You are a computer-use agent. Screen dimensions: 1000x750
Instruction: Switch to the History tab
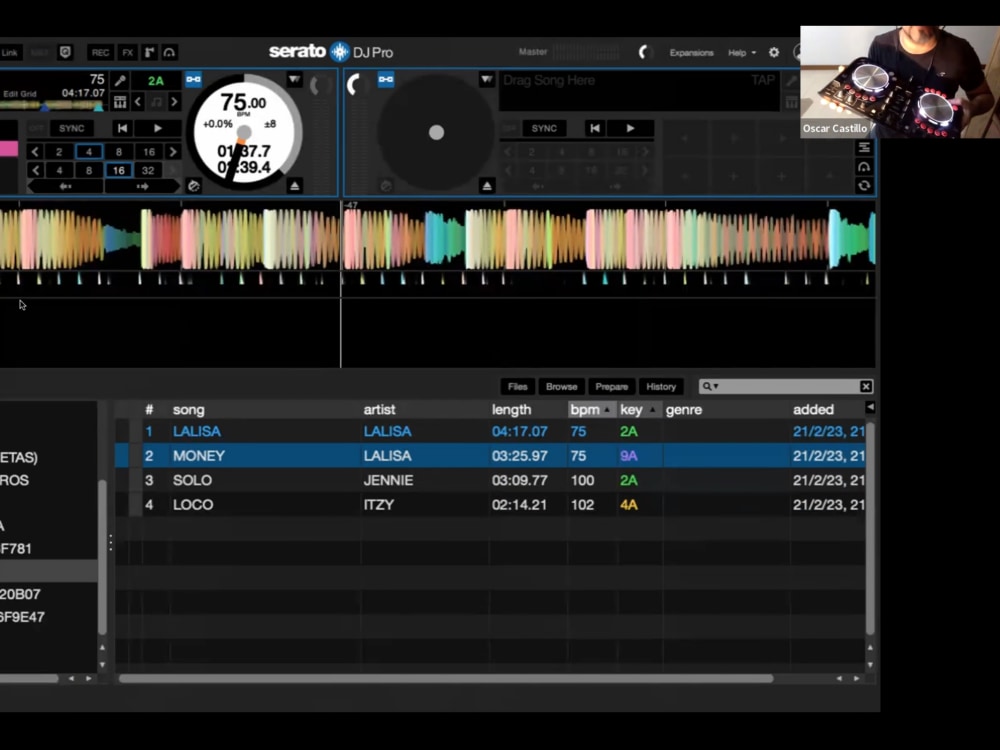pyautogui.click(x=661, y=386)
